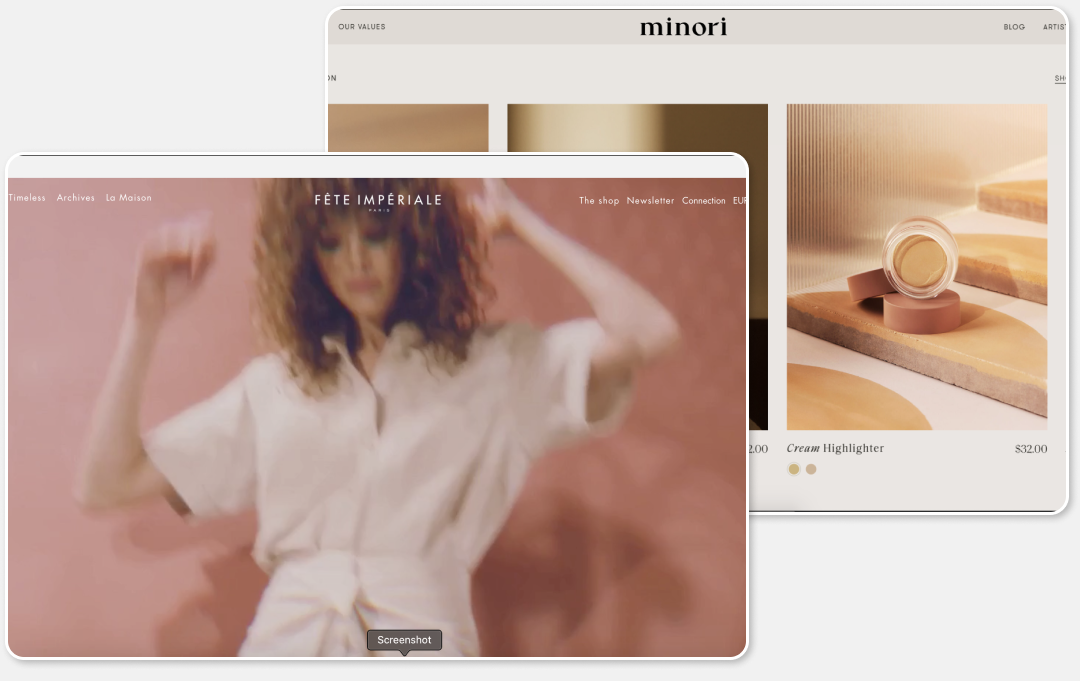Click the Screenshot tooltip label
This screenshot has width=1080, height=681.
404,640
